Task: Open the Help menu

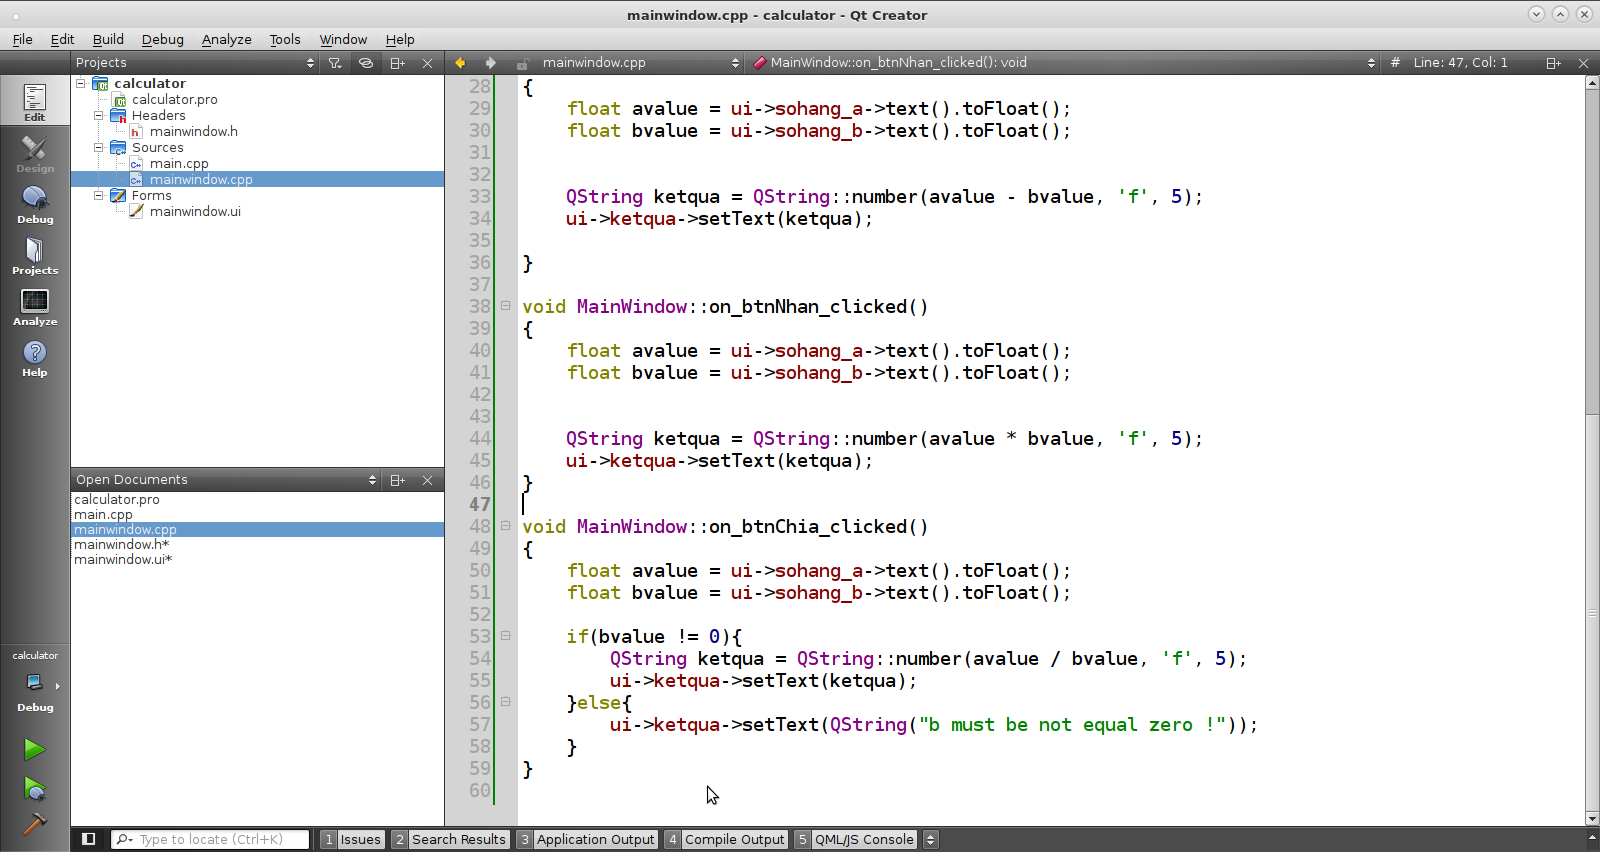Action: click(x=400, y=39)
